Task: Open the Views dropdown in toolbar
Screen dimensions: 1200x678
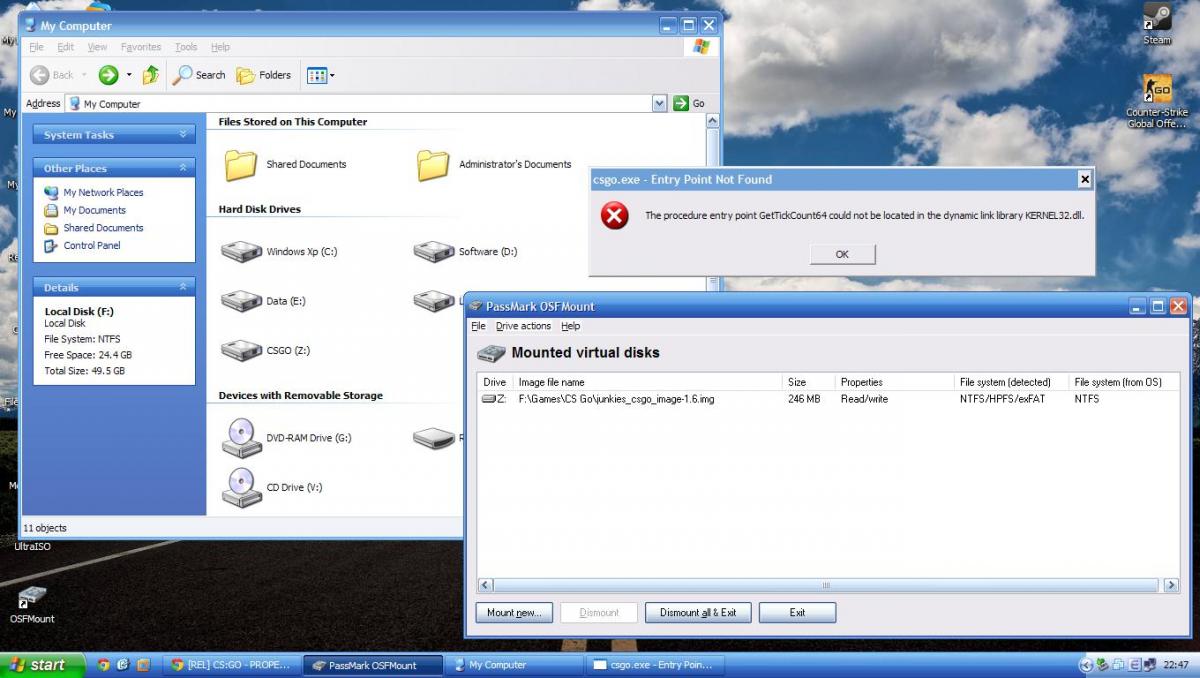Action: tap(320, 75)
